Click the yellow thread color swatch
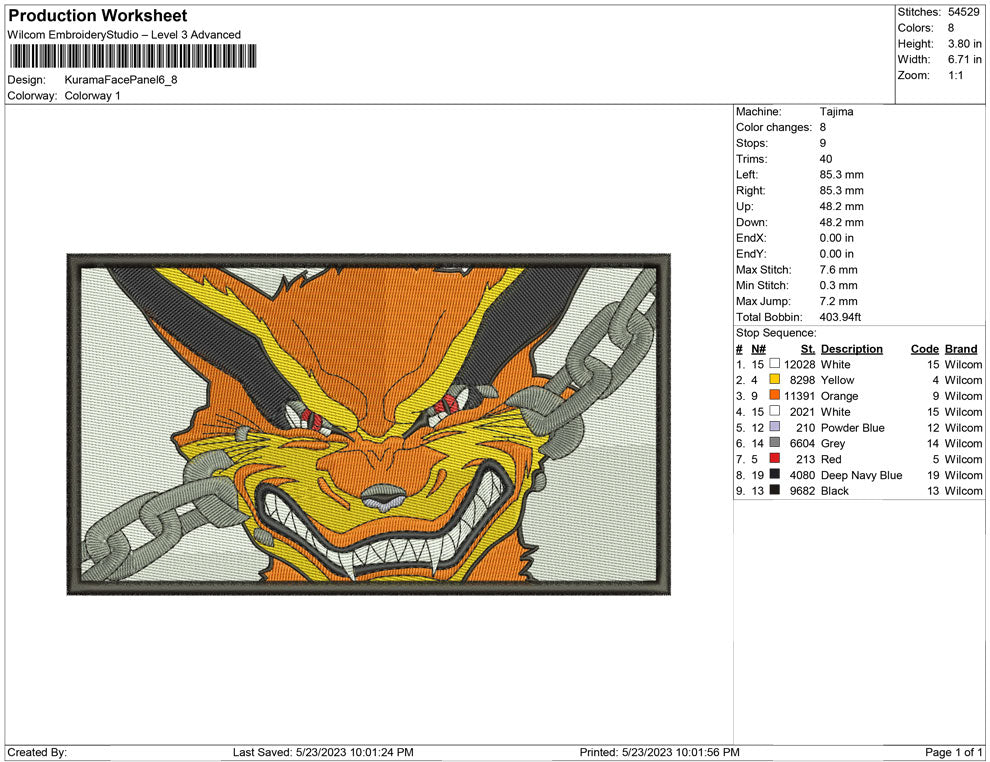990x762 pixels. pyautogui.click(x=774, y=379)
